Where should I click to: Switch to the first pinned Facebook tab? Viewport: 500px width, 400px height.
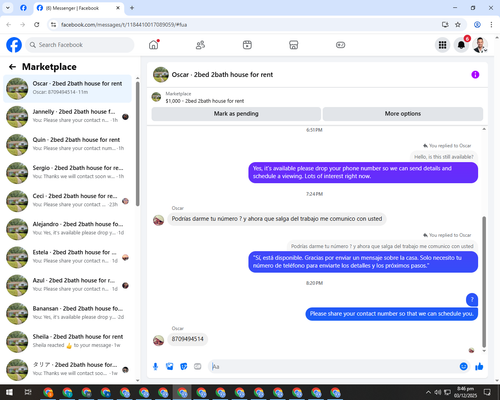point(23,8)
